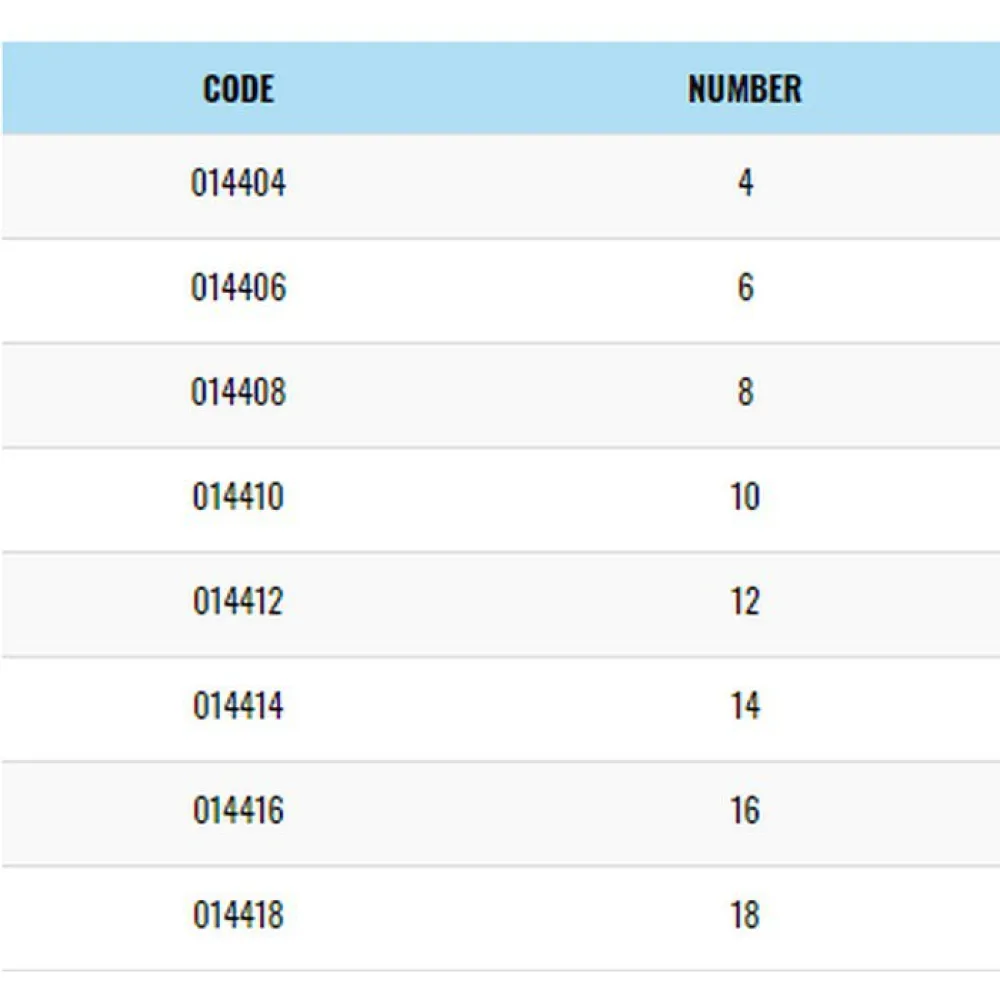Click number 6 in the table

pyautogui.click(x=745, y=288)
